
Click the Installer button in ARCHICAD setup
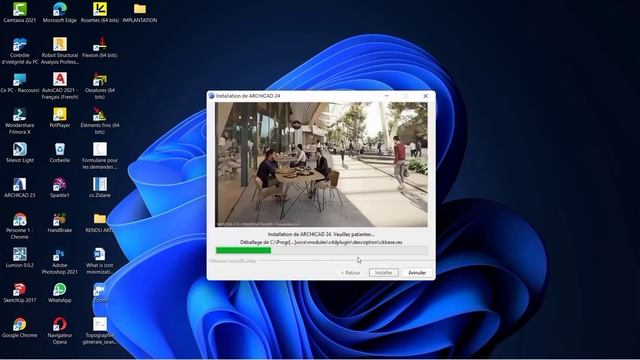[x=384, y=272]
